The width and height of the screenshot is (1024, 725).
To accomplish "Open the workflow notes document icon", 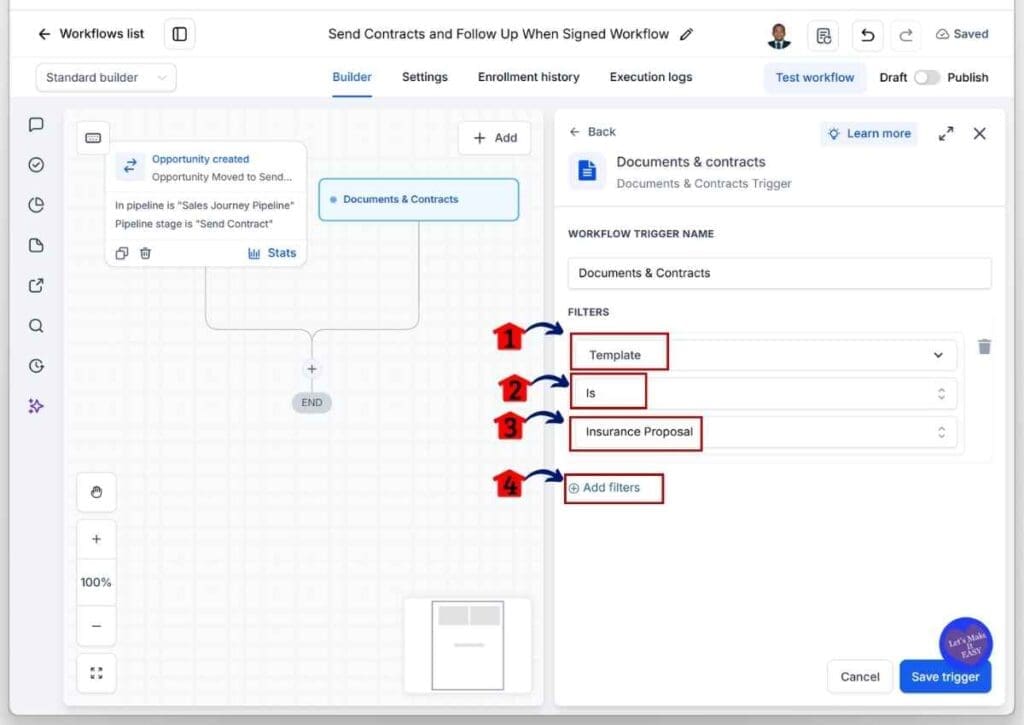I will coord(824,35).
